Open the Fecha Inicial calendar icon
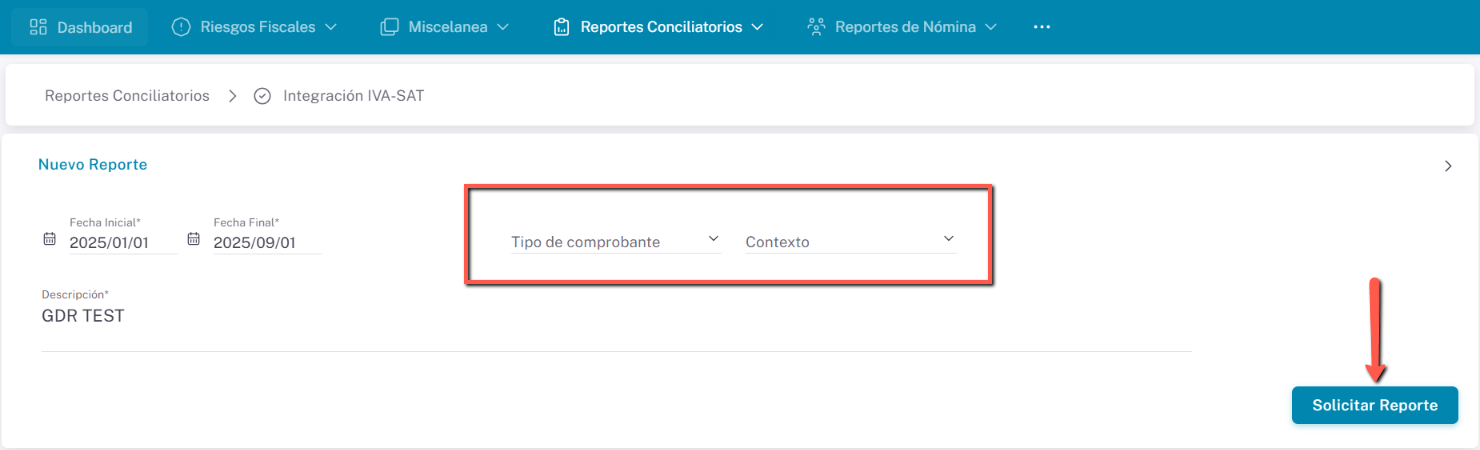This screenshot has width=1480, height=450. coord(49,239)
